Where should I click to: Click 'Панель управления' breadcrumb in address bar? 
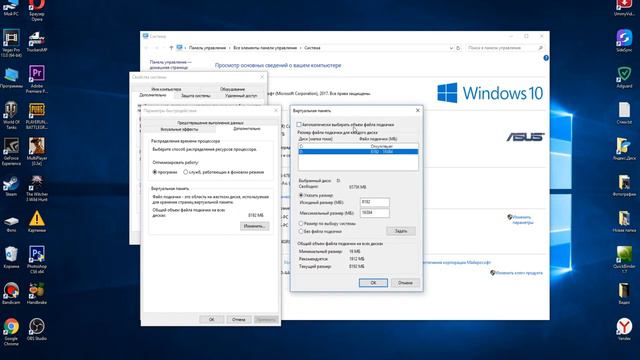click(207, 48)
